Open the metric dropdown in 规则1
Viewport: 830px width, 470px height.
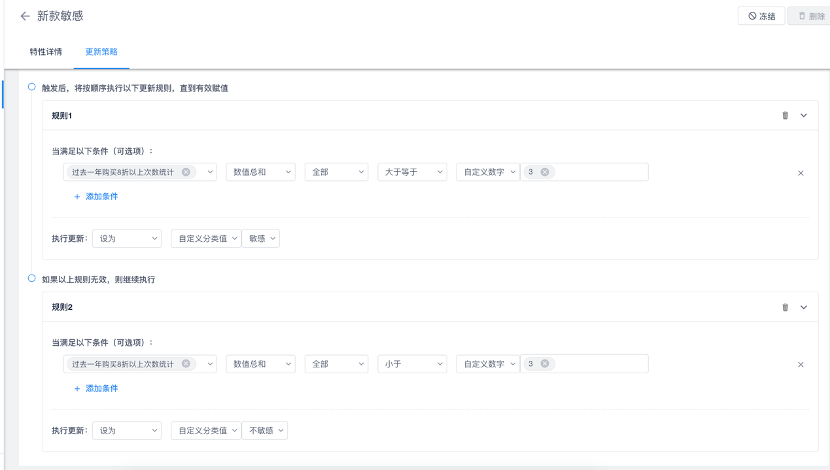click(x=210, y=172)
